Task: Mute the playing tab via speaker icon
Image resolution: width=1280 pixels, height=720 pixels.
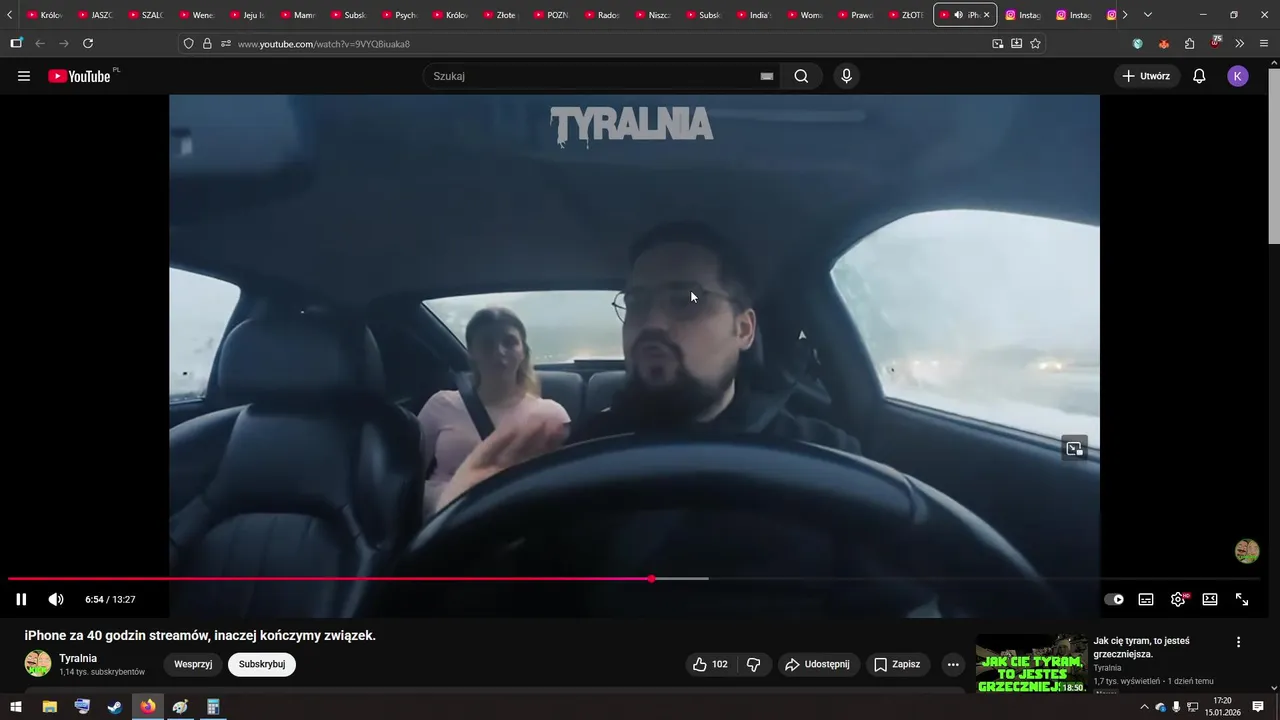Action: coord(958,15)
